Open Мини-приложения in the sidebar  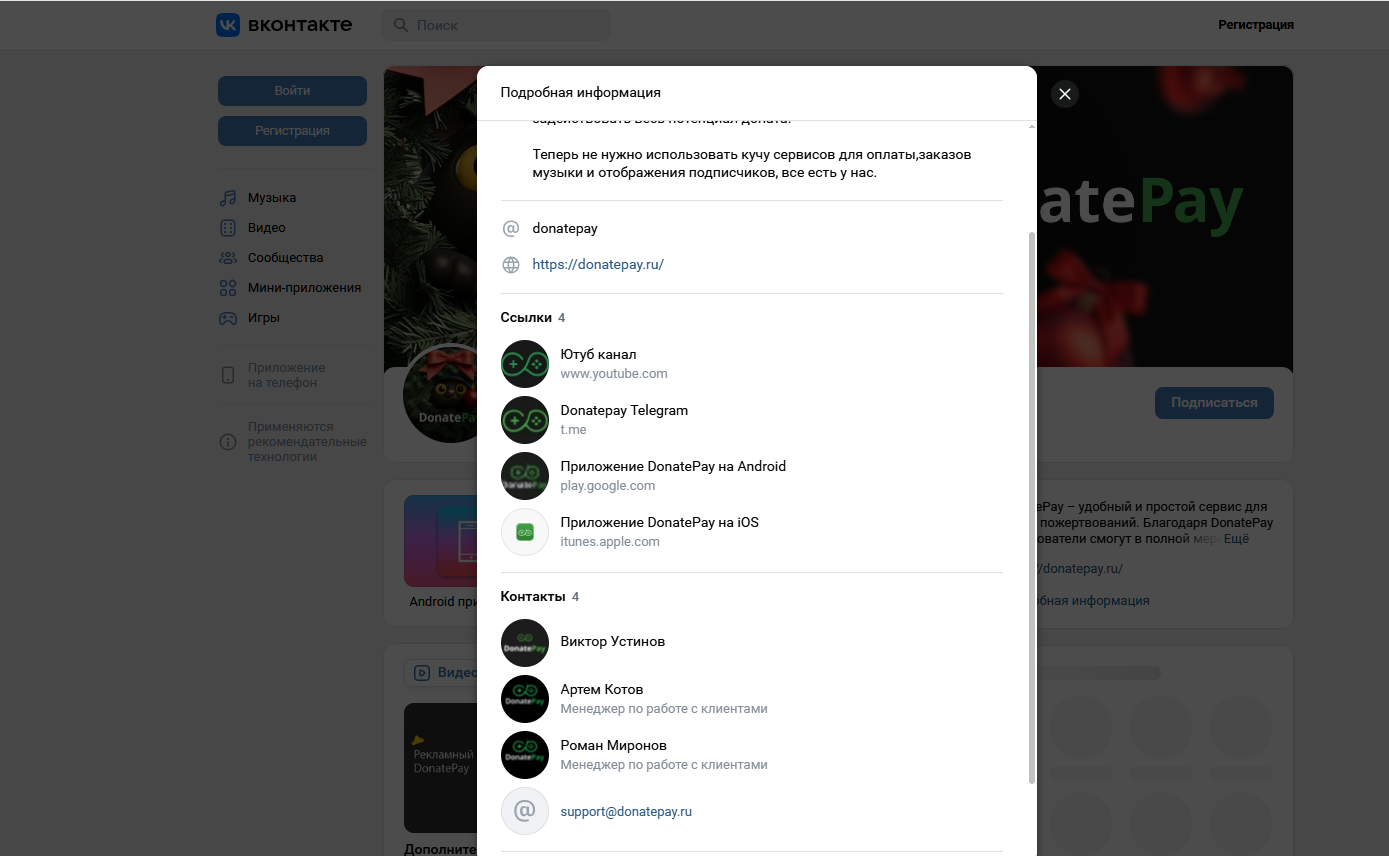(304, 288)
